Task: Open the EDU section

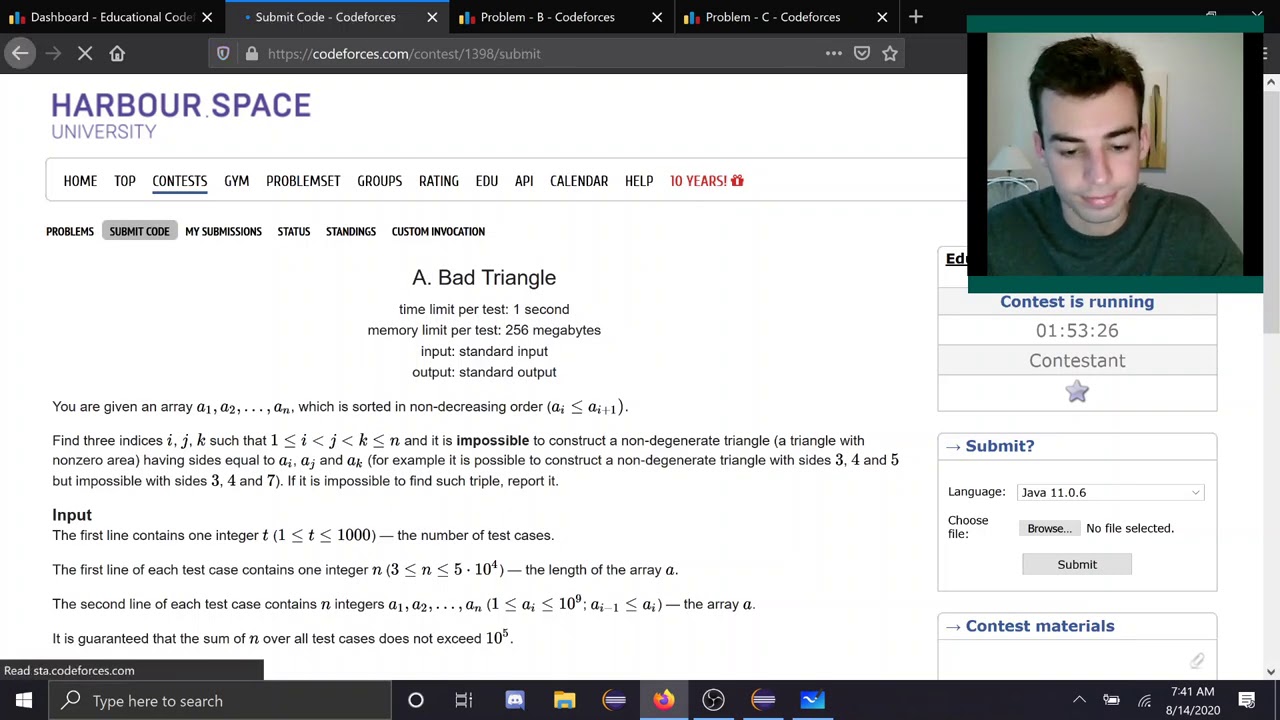Action: pyautogui.click(x=487, y=181)
